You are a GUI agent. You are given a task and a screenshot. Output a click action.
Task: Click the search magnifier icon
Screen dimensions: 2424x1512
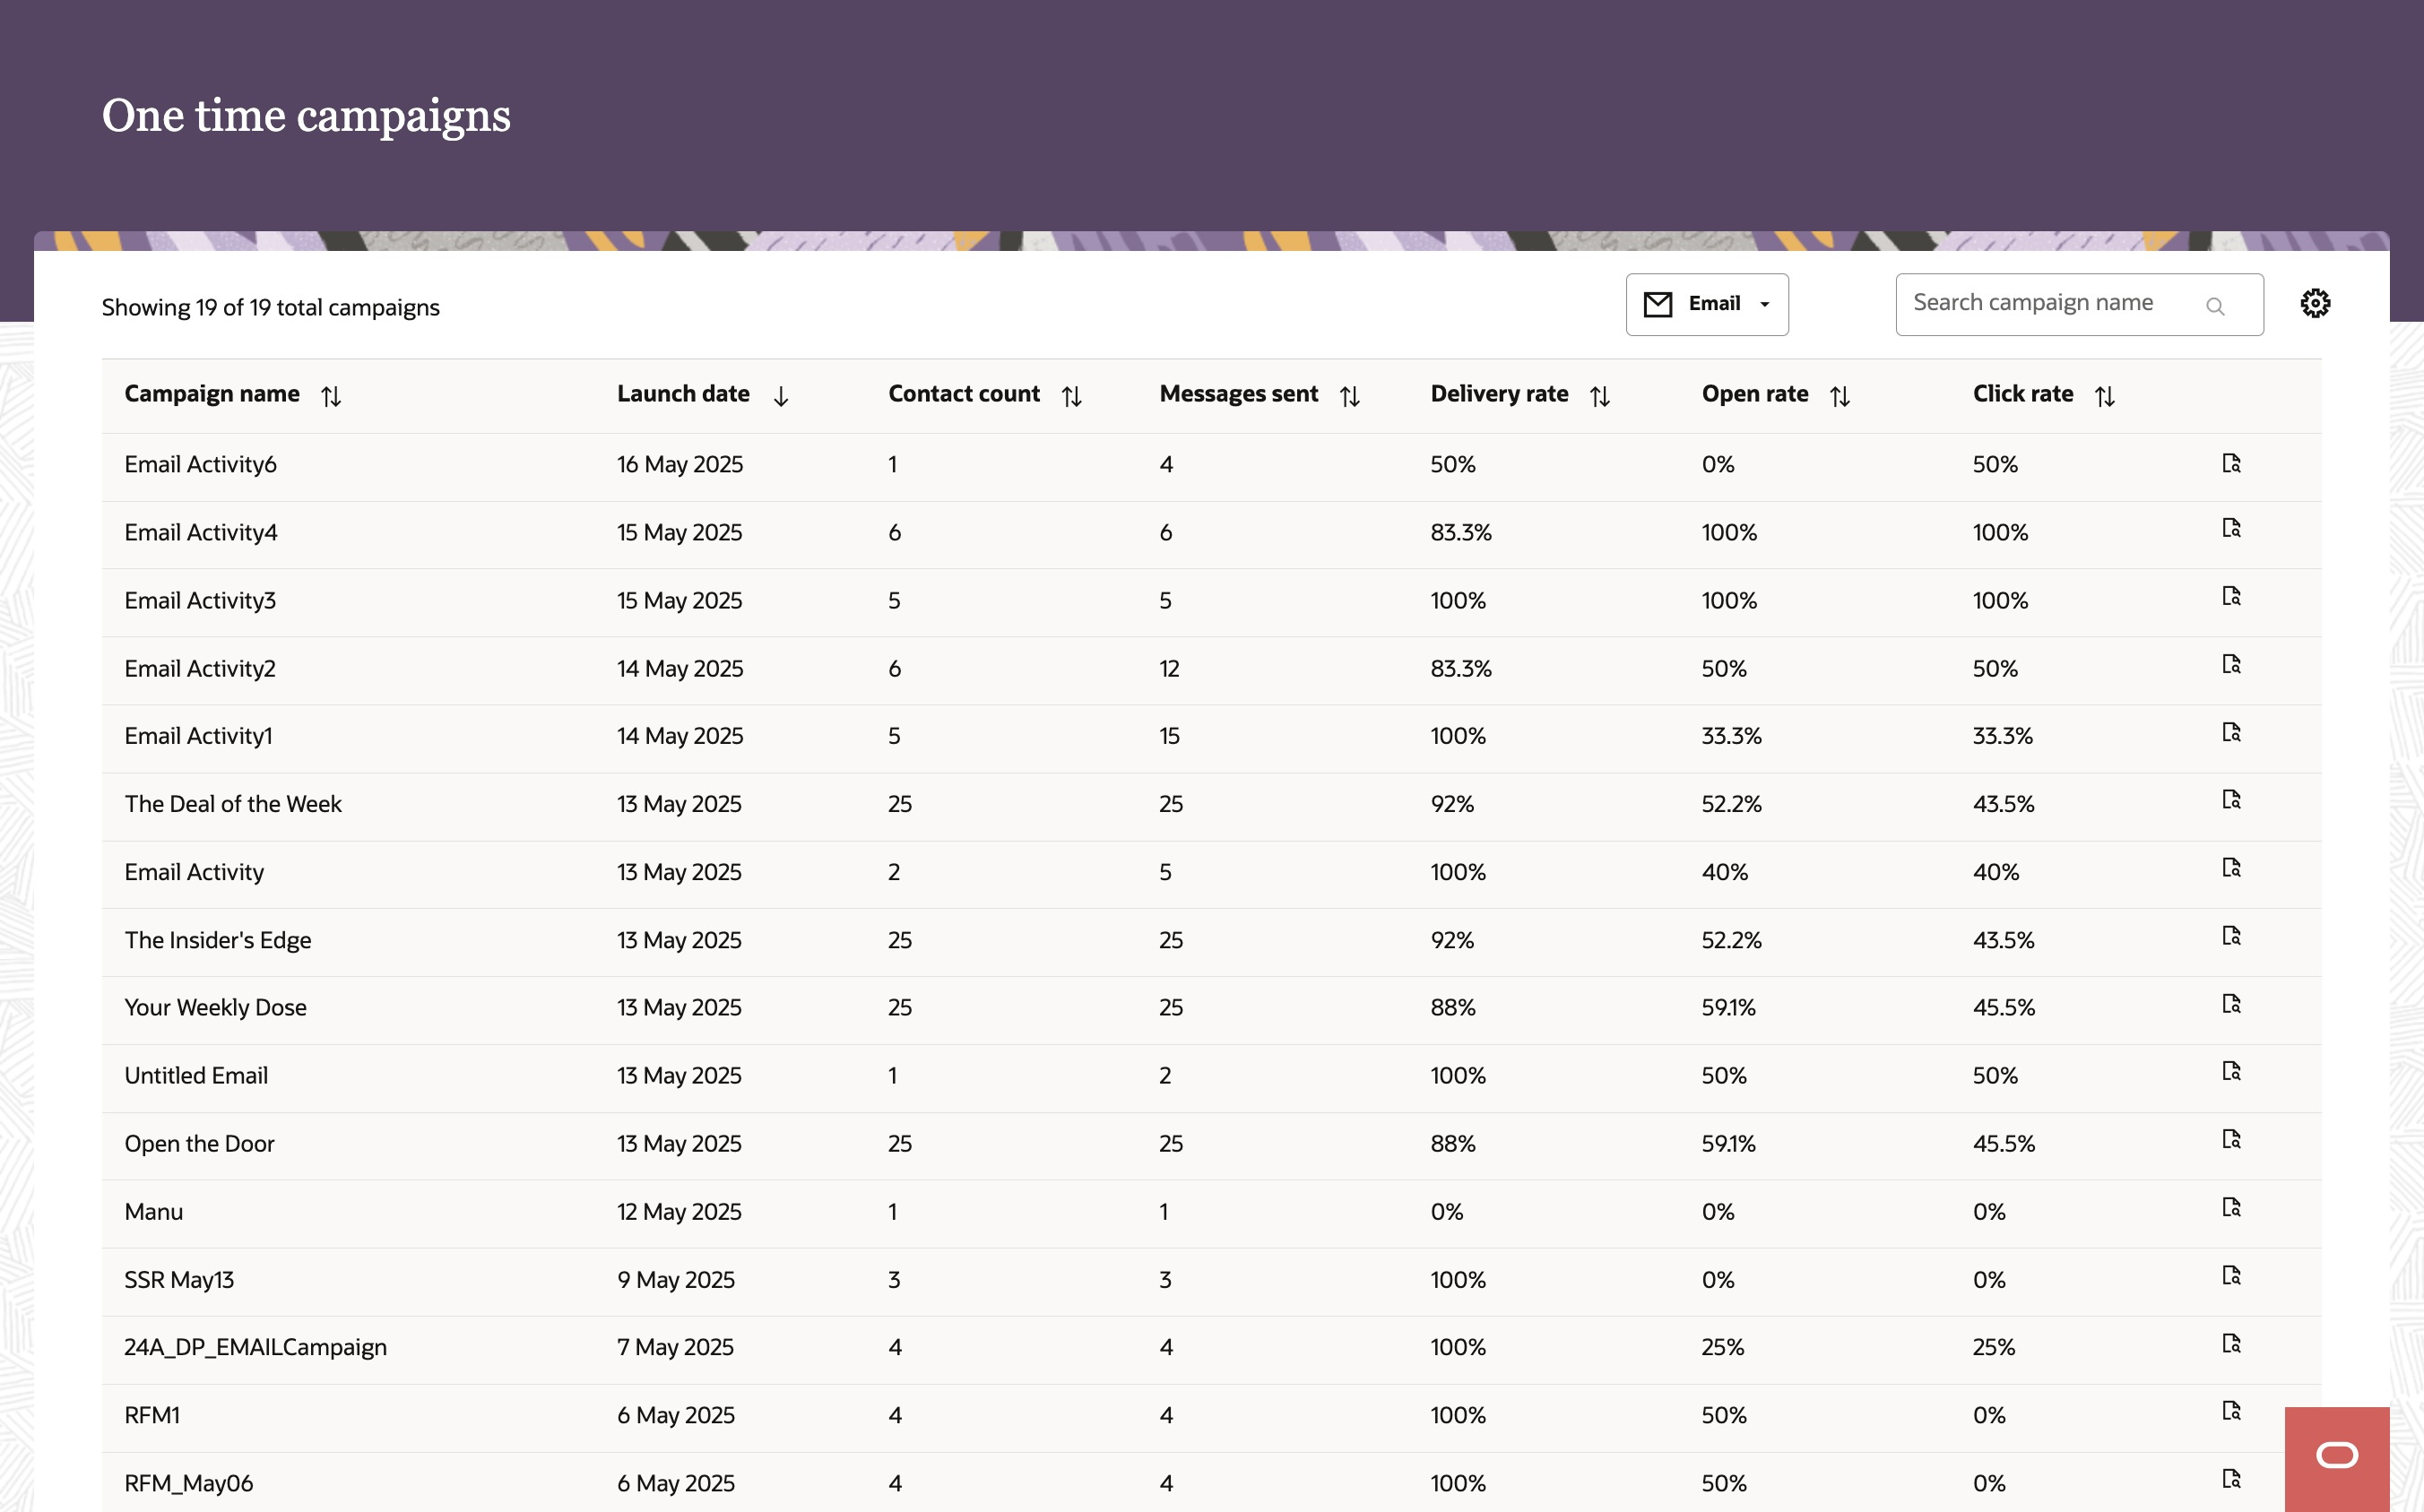click(x=2217, y=306)
